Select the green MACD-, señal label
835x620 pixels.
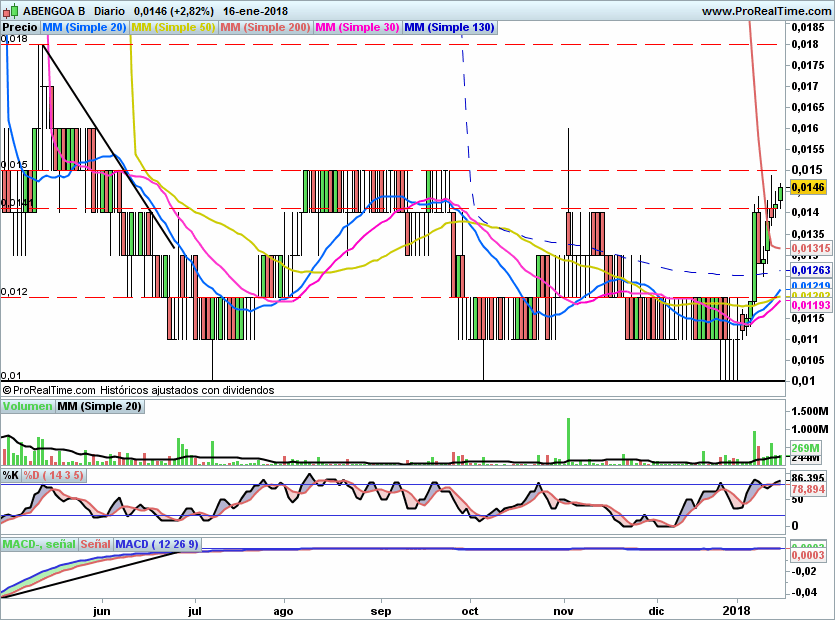[x=39, y=544]
